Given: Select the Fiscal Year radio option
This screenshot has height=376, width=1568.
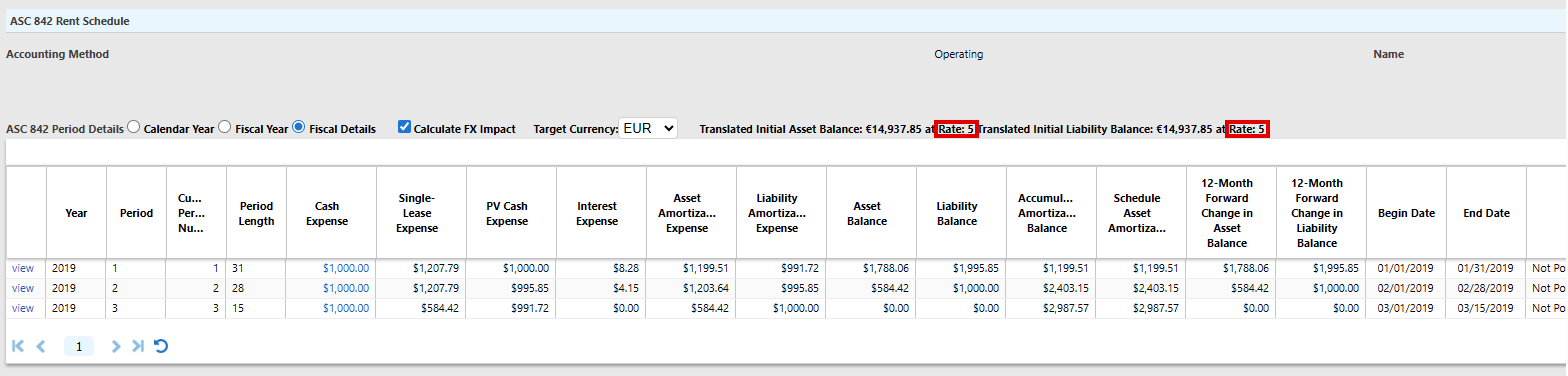Looking at the screenshot, I should (225, 128).
